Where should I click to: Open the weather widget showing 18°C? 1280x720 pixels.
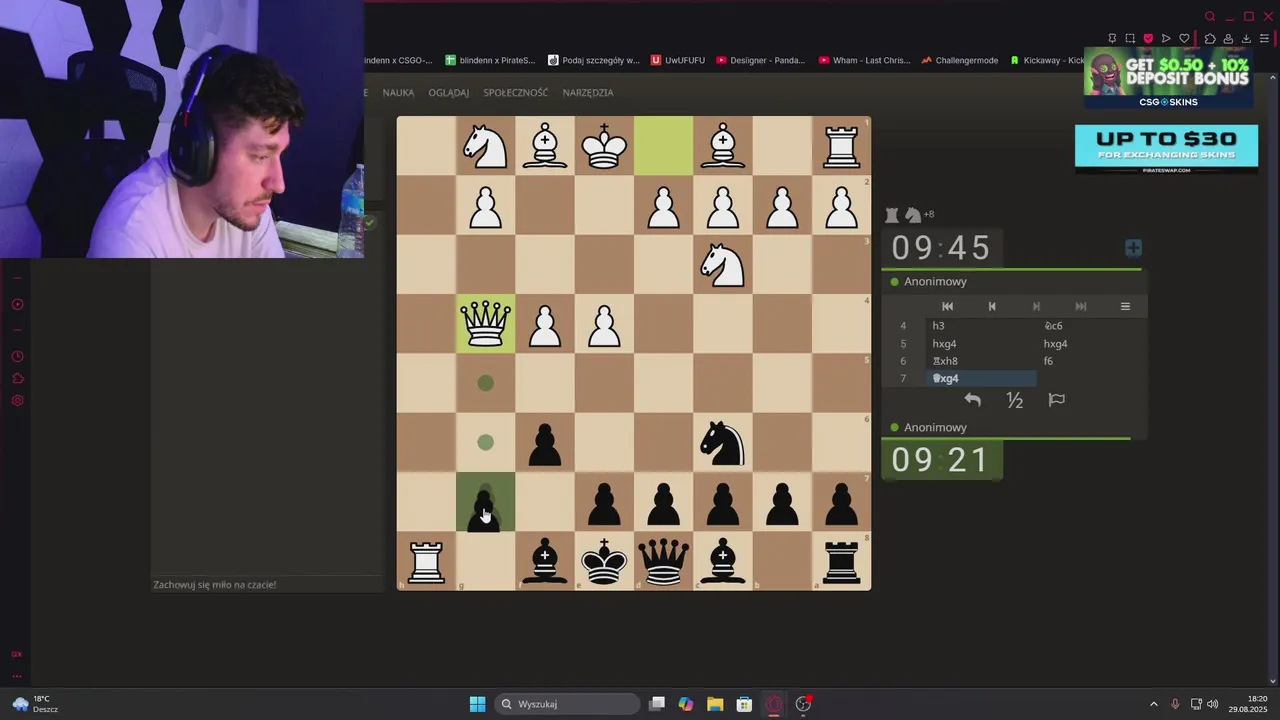[x=35, y=704]
